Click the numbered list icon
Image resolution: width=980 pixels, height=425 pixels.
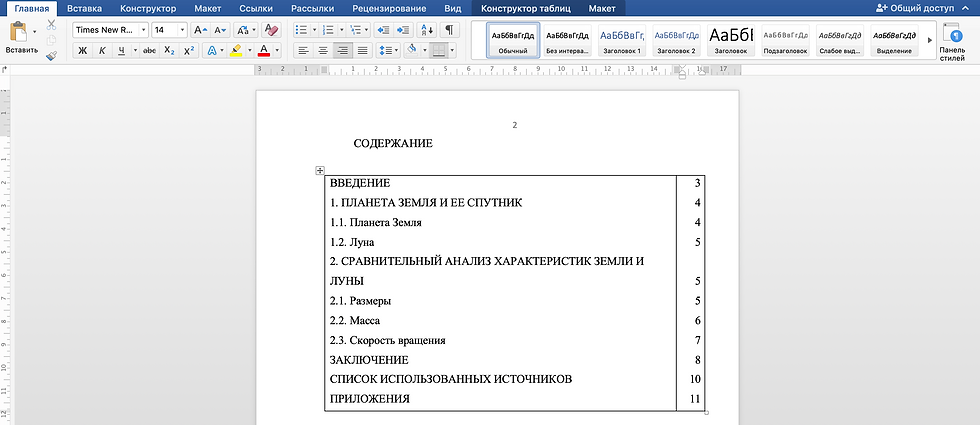tap(328, 30)
